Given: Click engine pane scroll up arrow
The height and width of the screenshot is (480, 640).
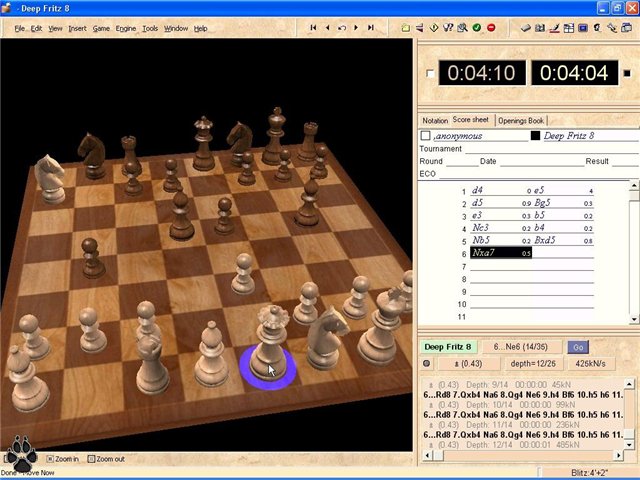Looking at the screenshot, I should pos(629,384).
